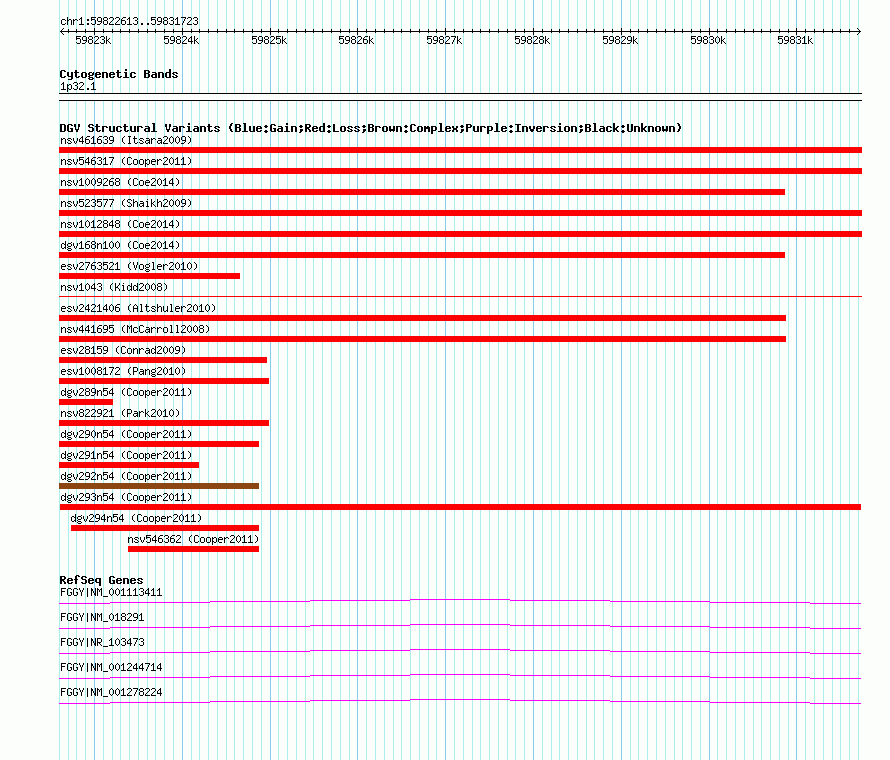The width and height of the screenshot is (890, 760).
Task: Select dgv291n54 (Cooper2011) label
Action: (126, 455)
